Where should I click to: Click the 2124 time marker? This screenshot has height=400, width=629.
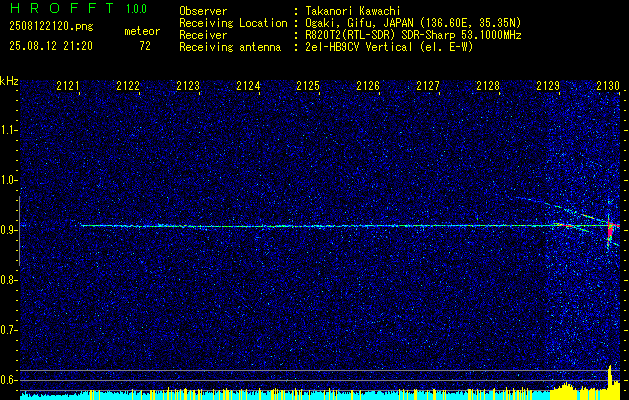coord(248,86)
